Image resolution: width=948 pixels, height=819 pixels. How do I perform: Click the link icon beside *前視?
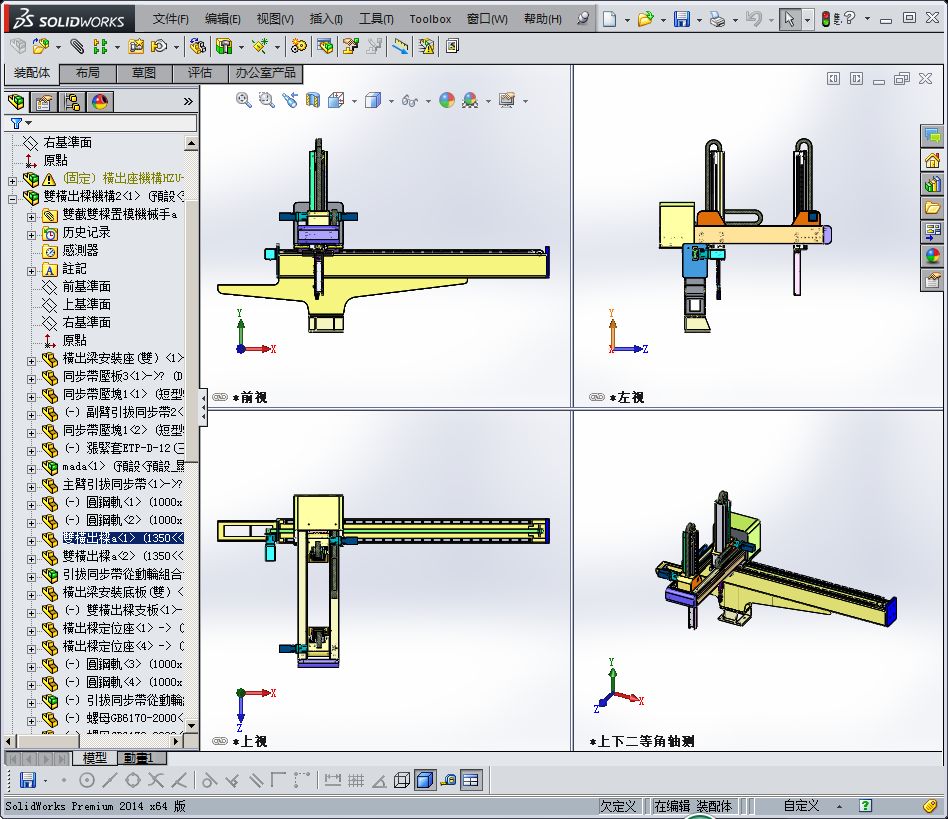point(220,397)
